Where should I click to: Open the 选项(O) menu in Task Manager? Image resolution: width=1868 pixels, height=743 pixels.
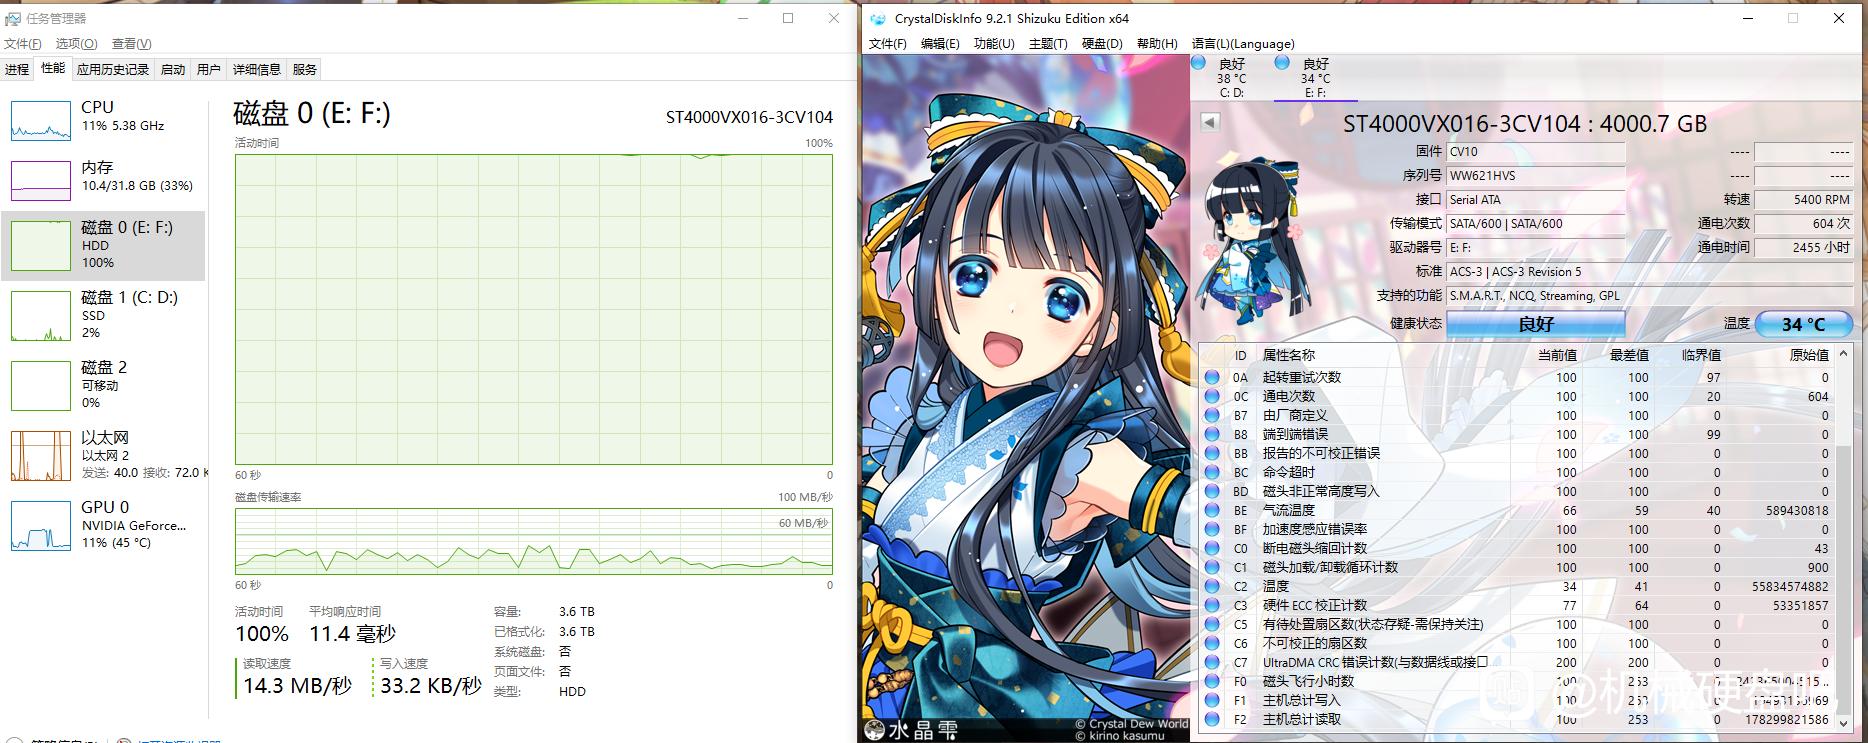click(76, 44)
